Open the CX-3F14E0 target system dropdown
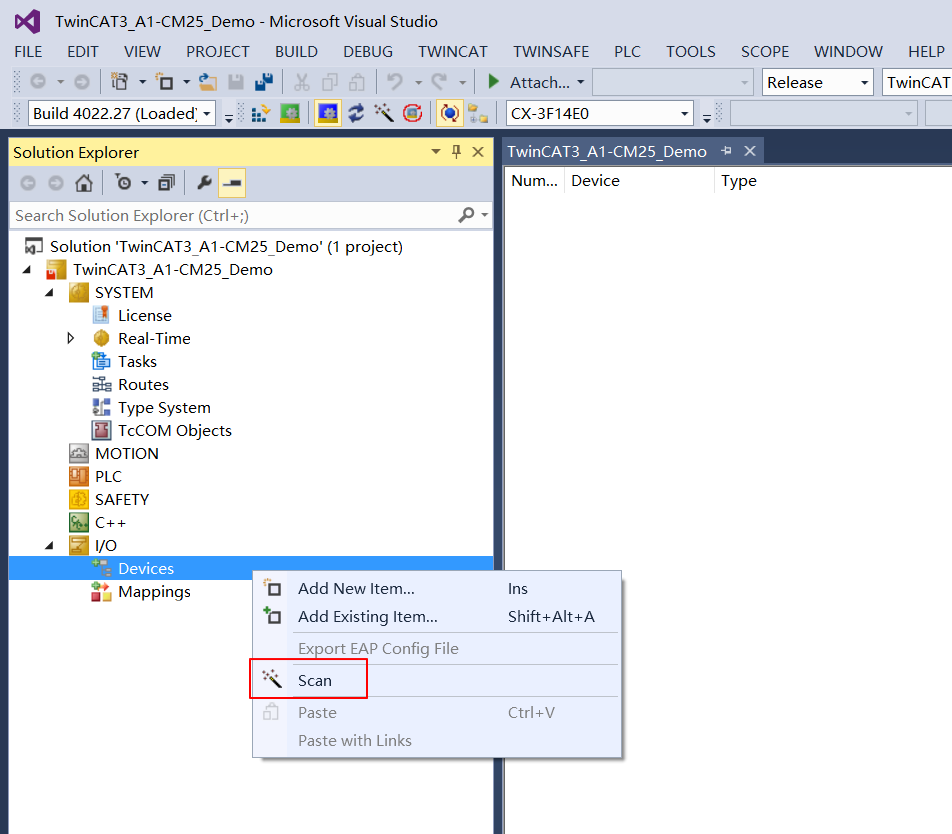This screenshot has height=834, width=952. click(684, 114)
